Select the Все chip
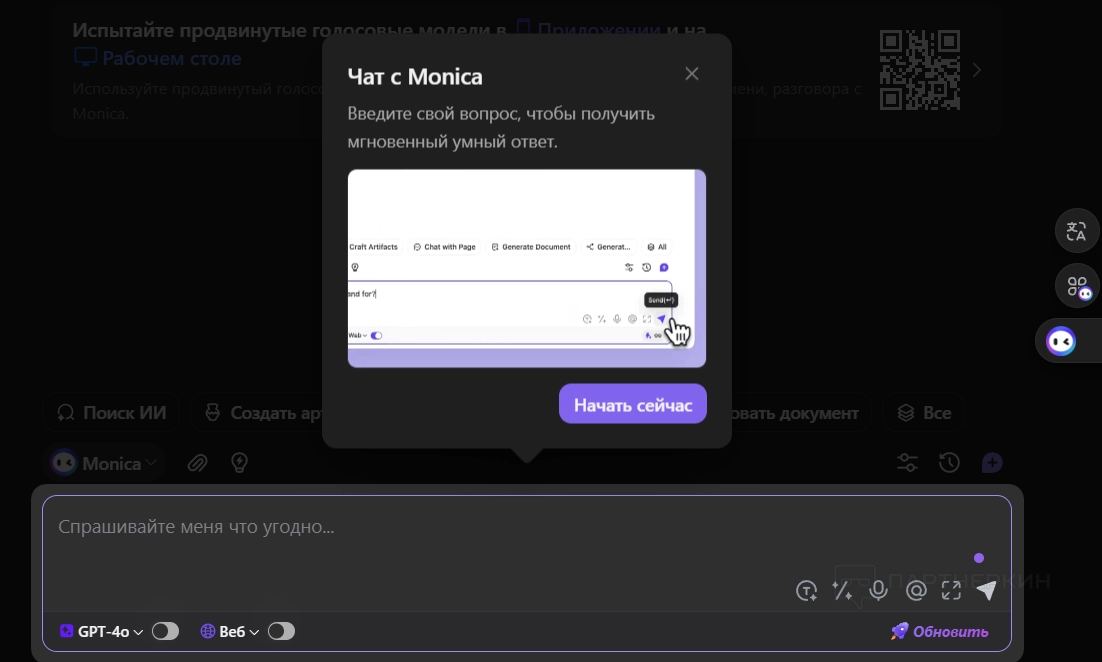 (x=924, y=413)
